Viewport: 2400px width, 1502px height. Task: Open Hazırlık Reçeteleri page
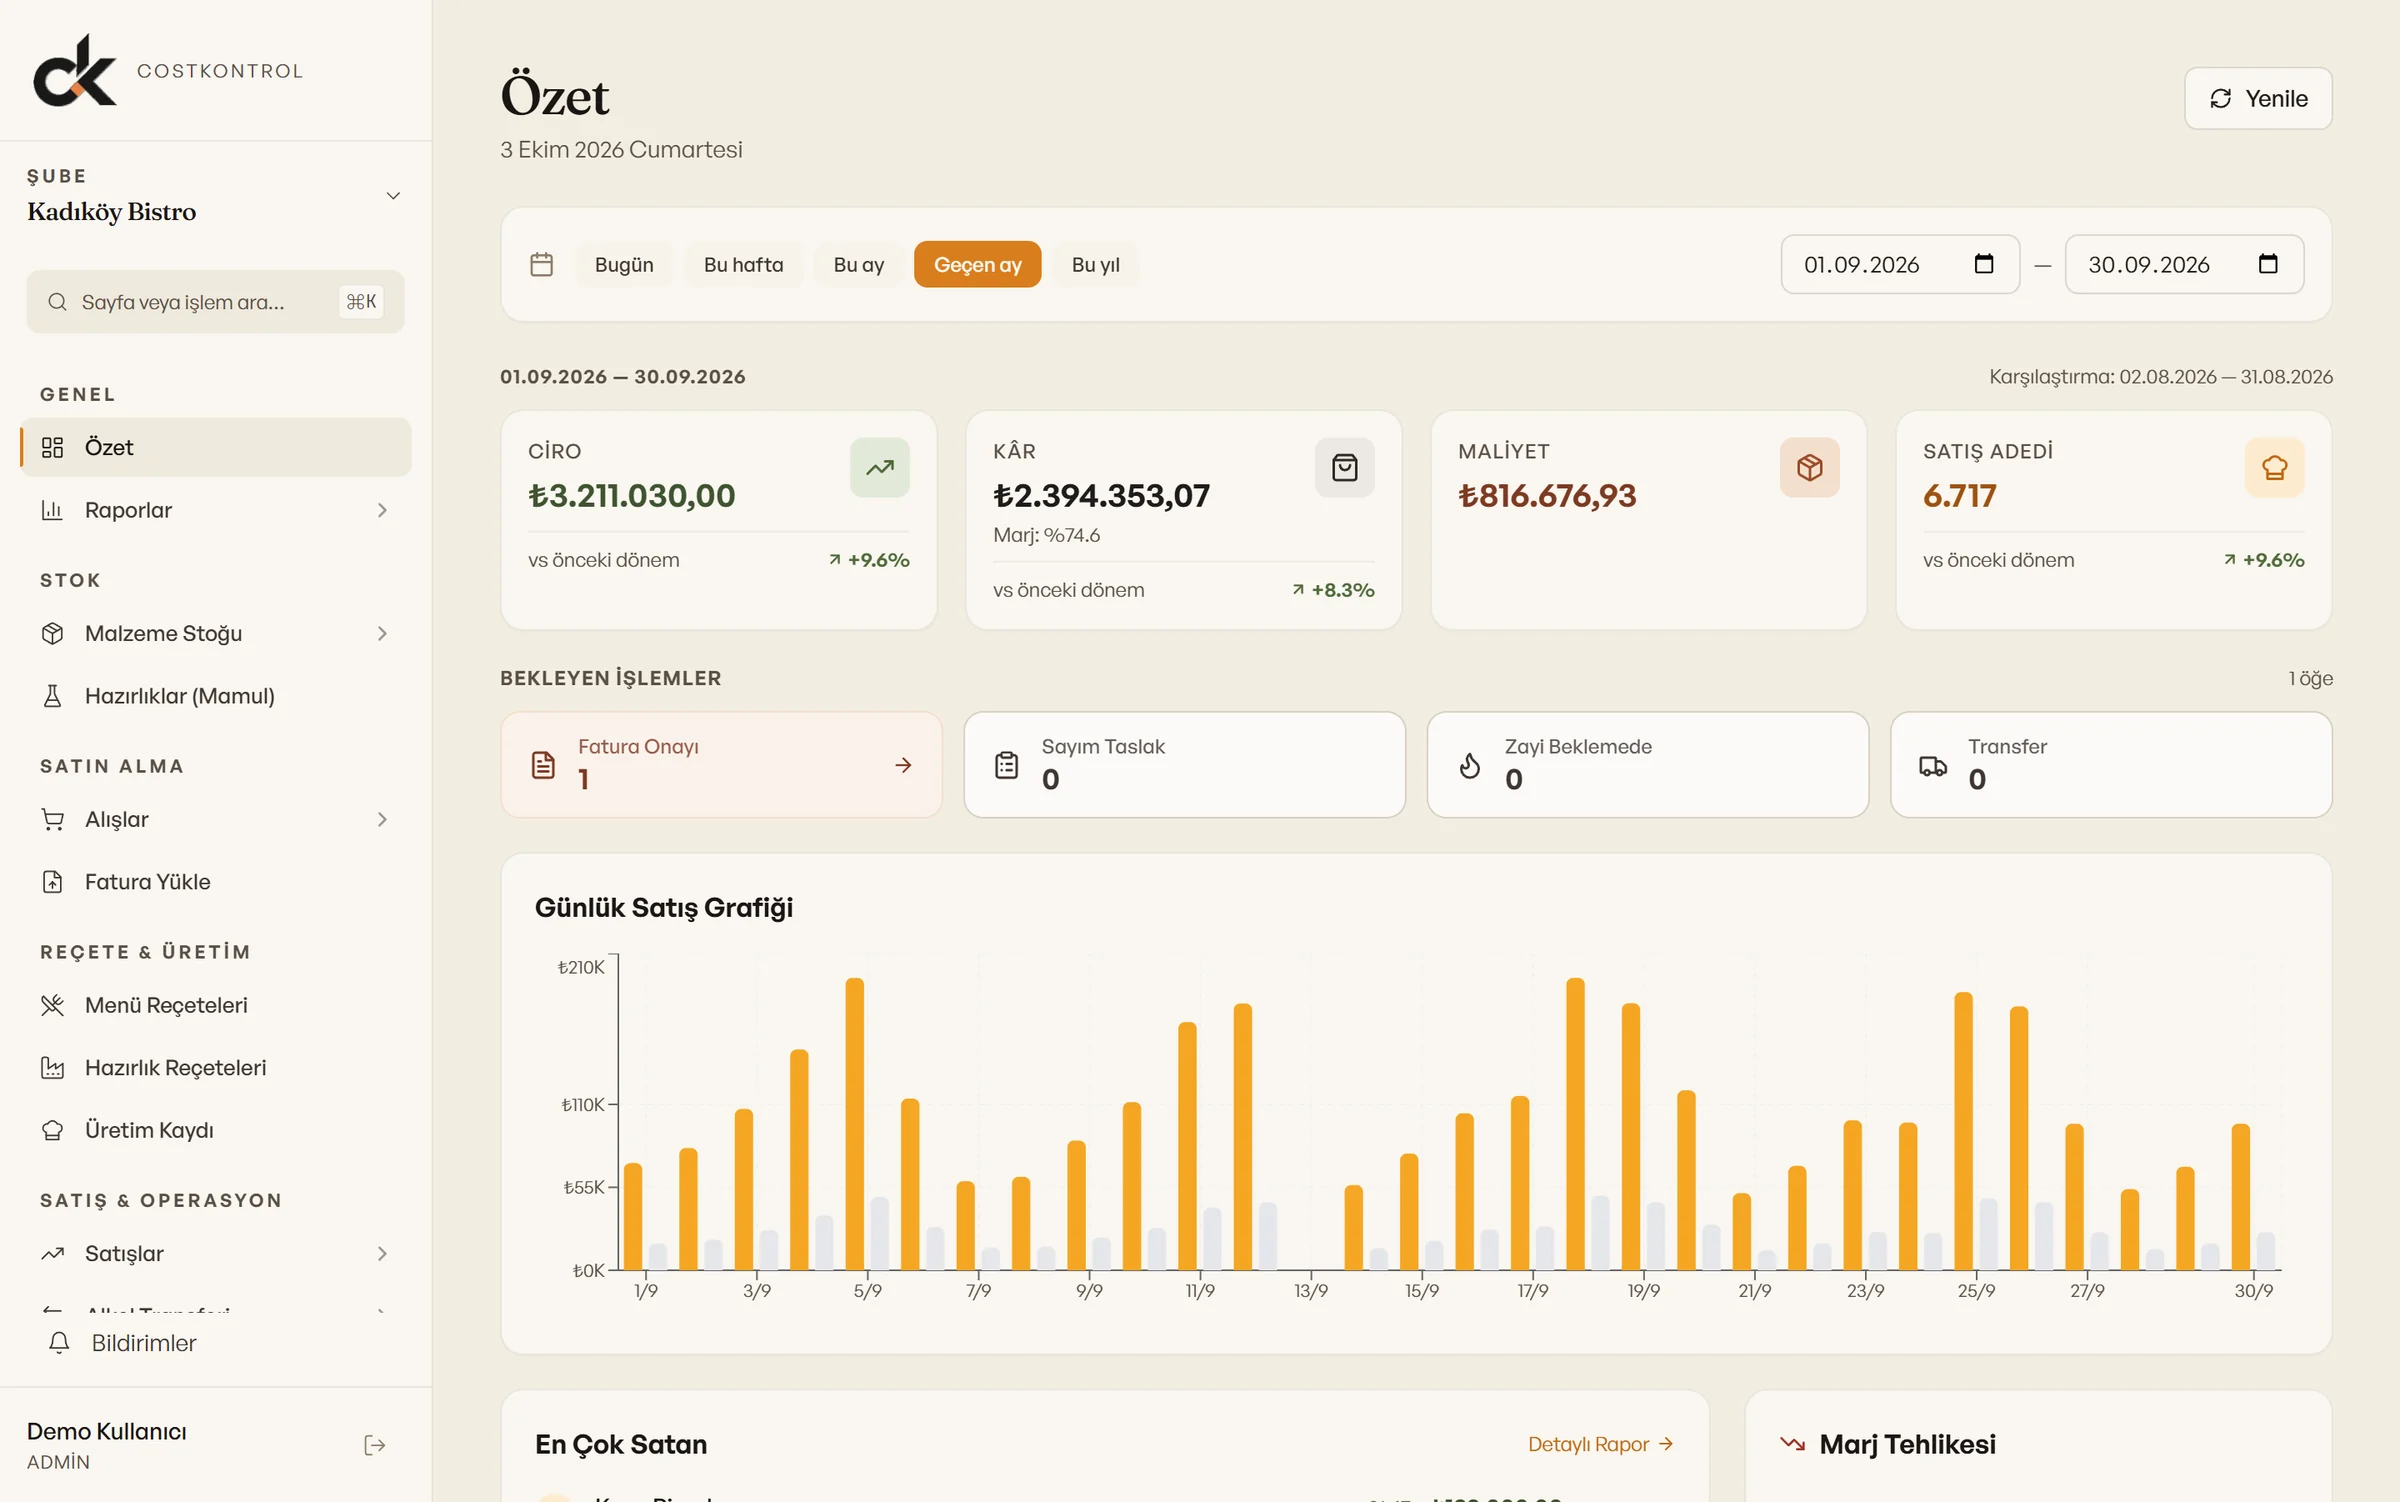click(215, 1068)
